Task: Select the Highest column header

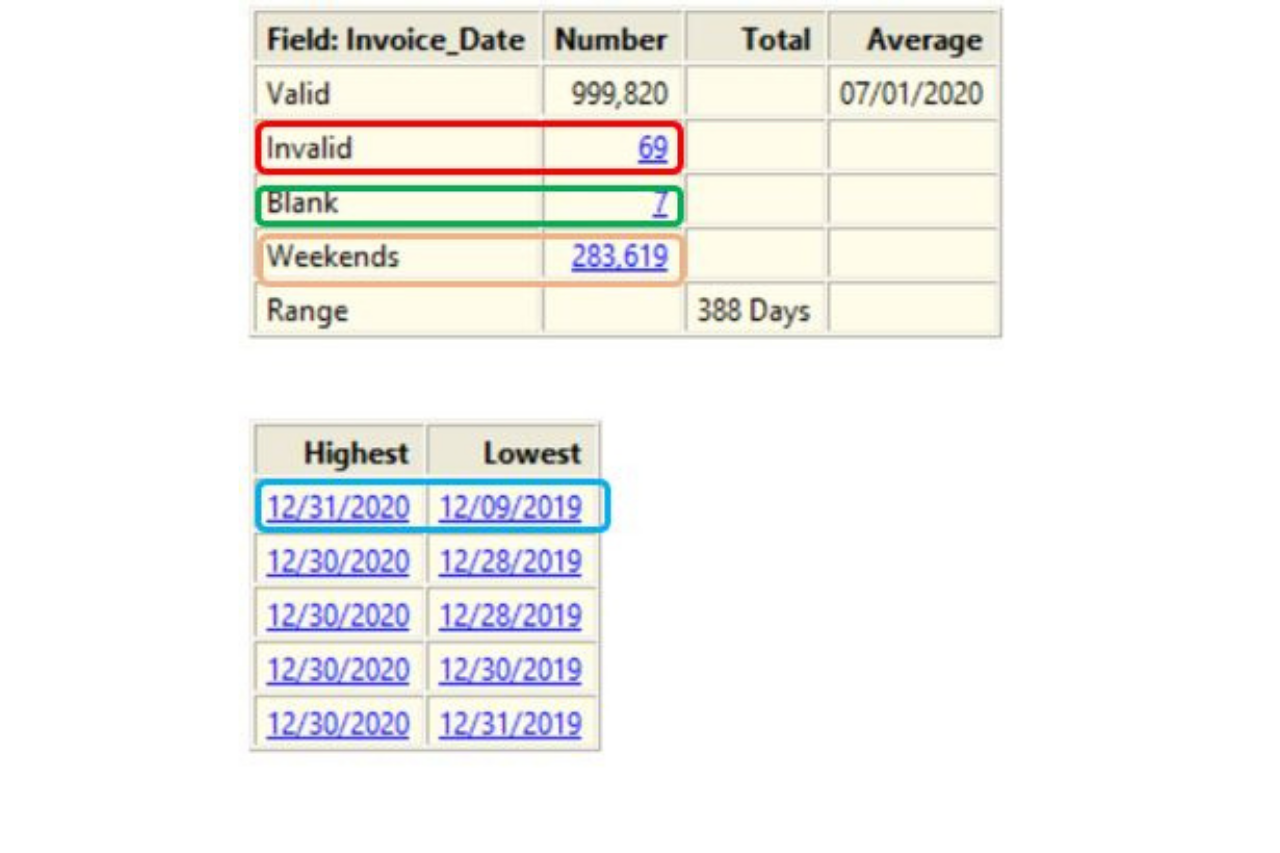Action: (x=356, y=453)
